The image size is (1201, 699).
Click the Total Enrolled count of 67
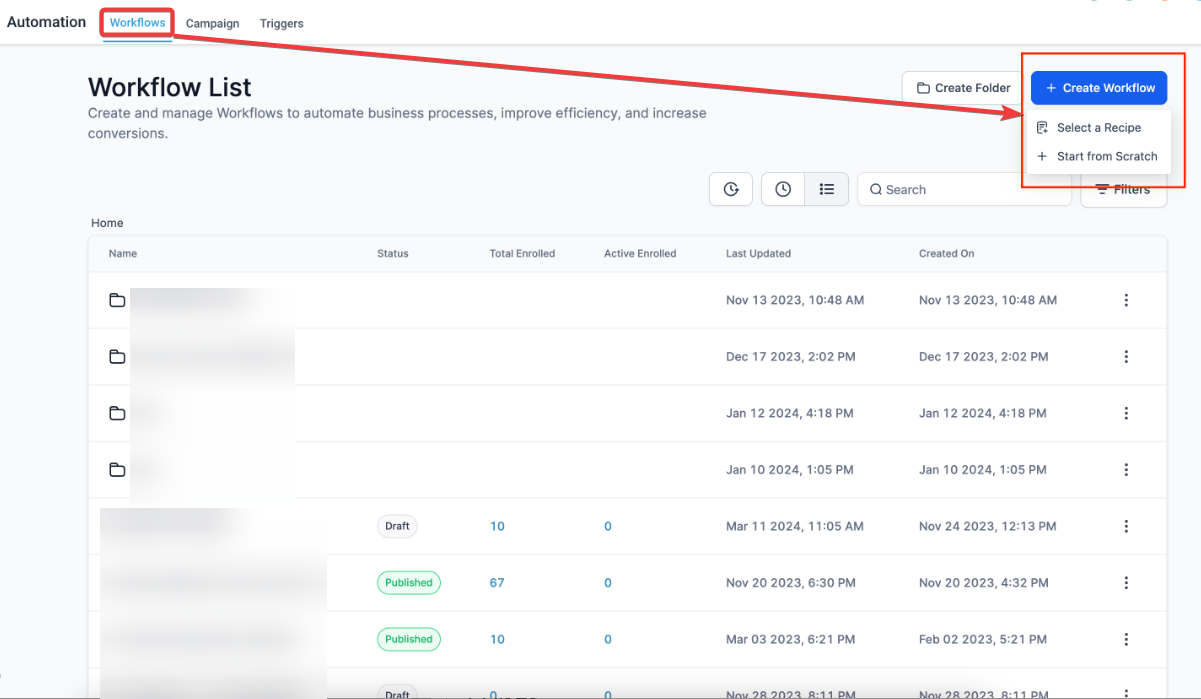click(x=497, y=582)
